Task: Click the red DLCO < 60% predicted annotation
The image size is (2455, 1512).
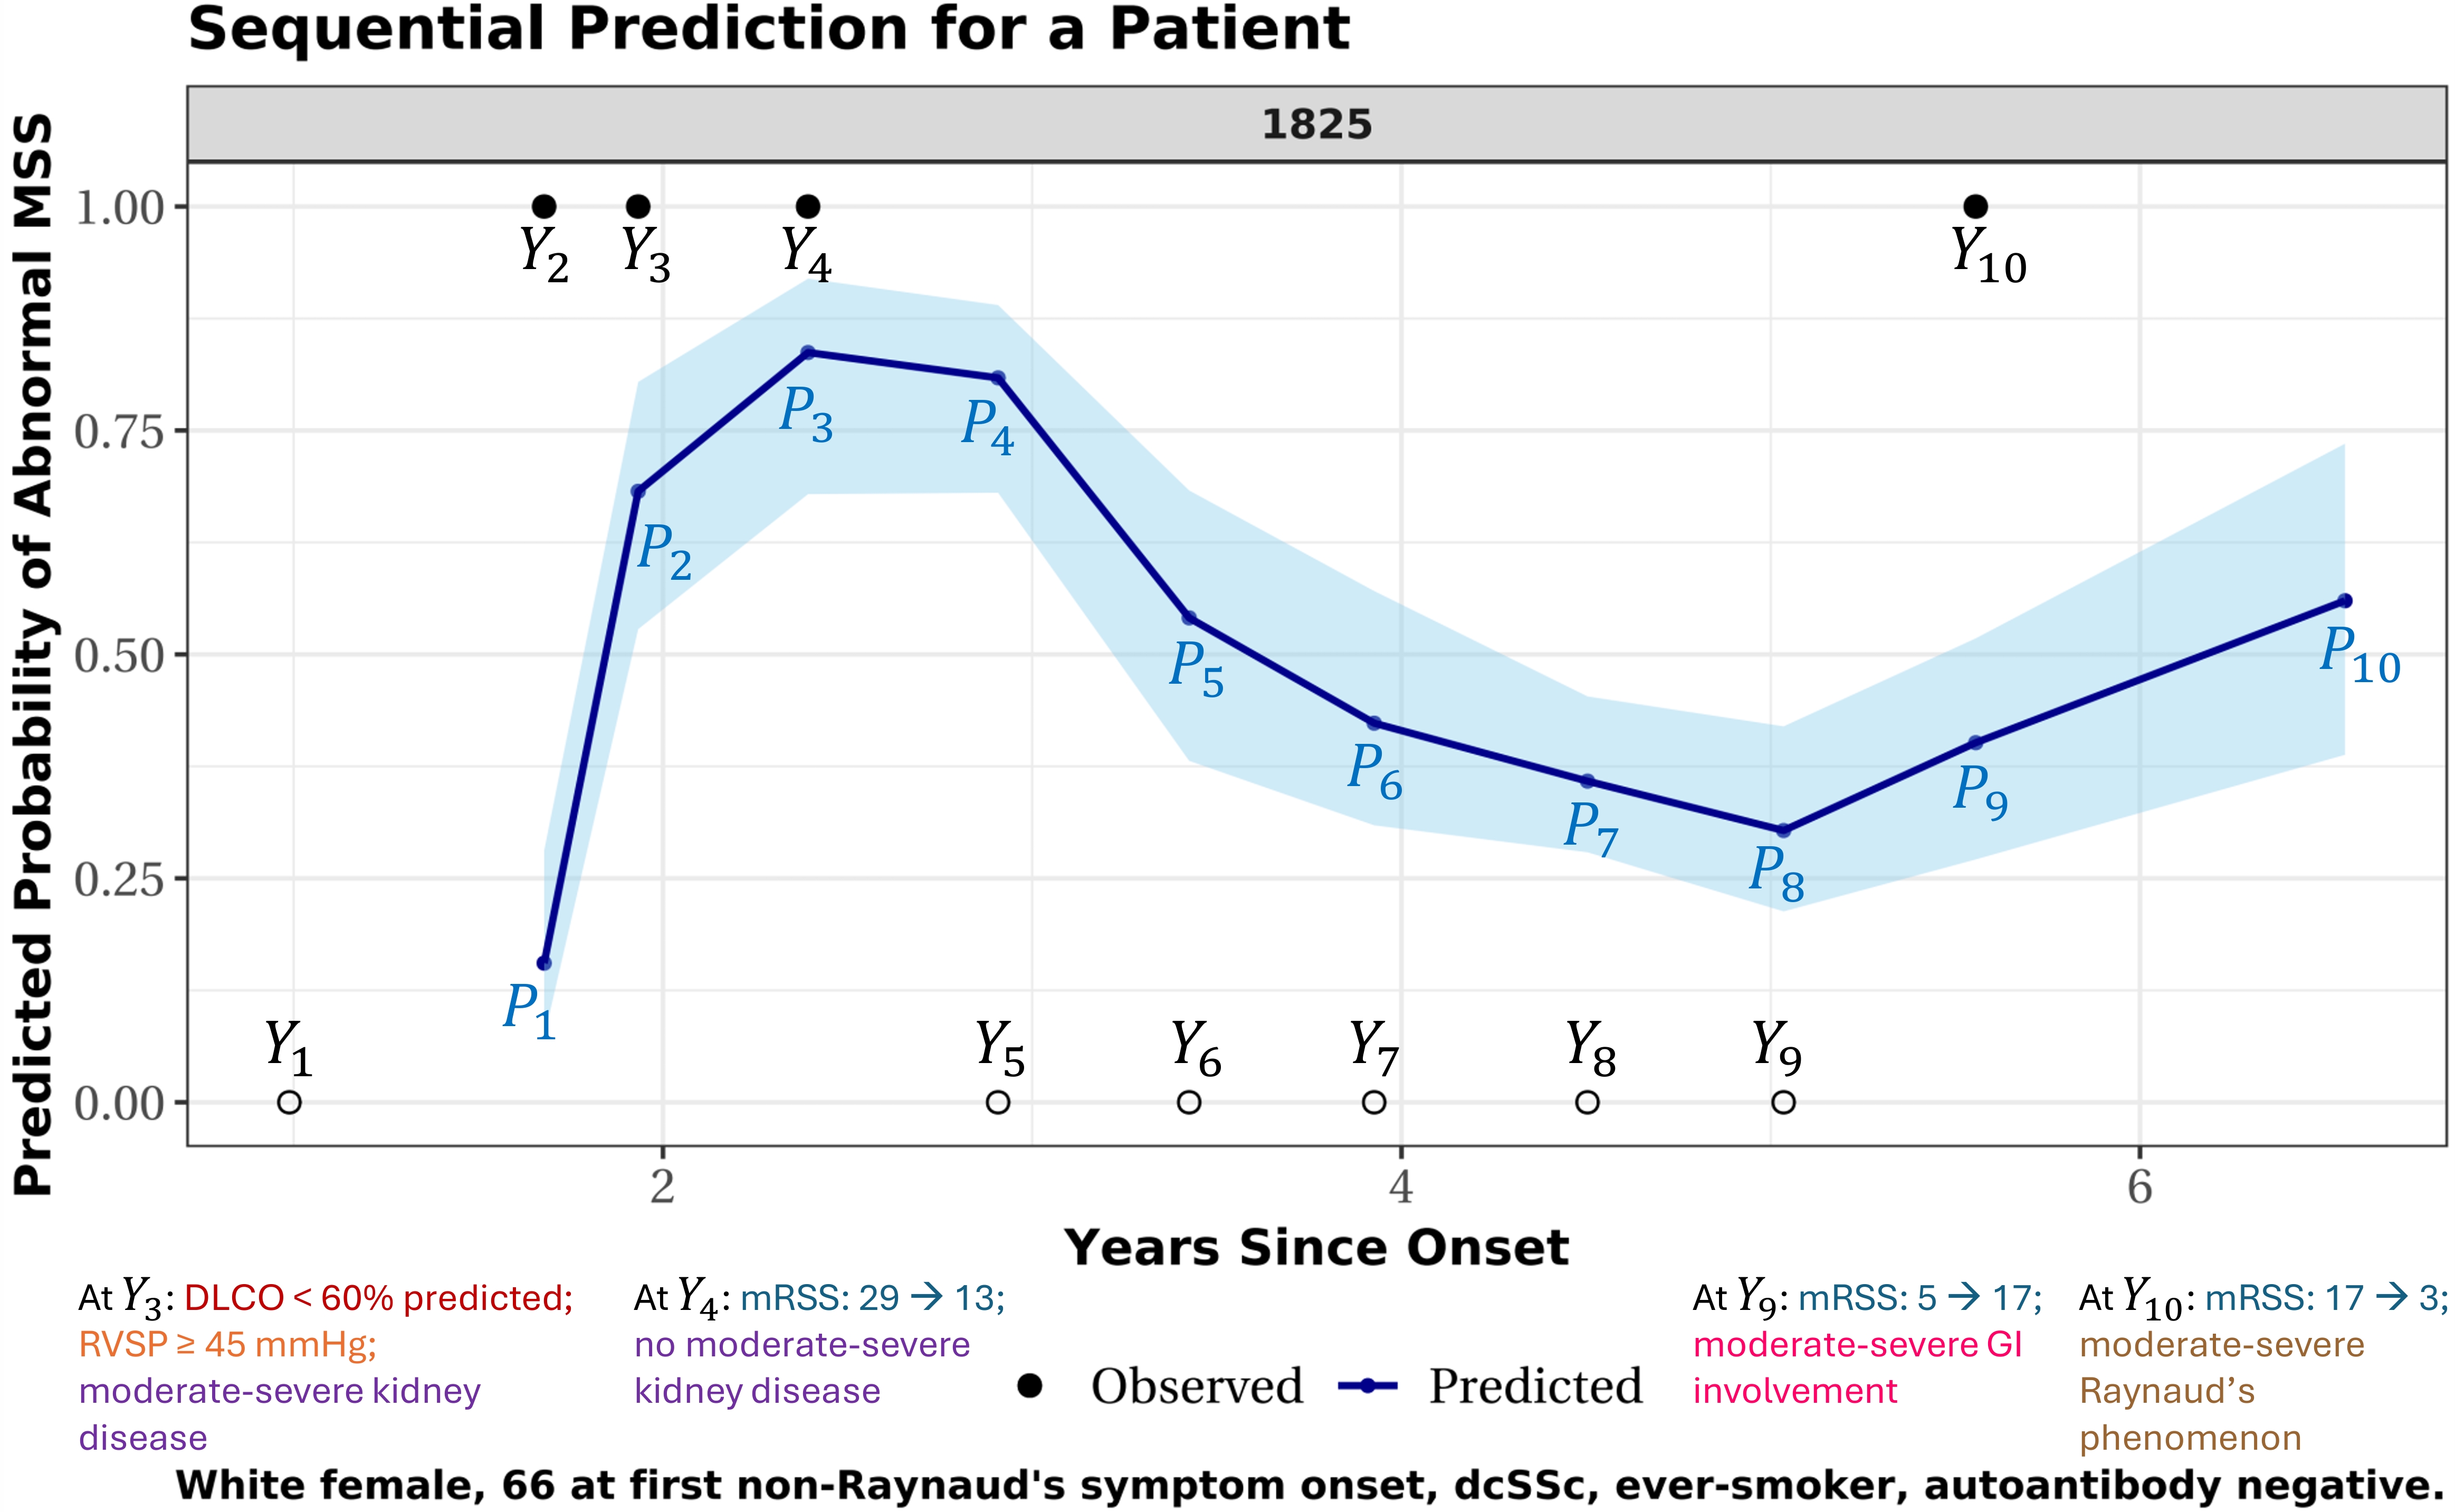Action: (x=378, y=1298)
